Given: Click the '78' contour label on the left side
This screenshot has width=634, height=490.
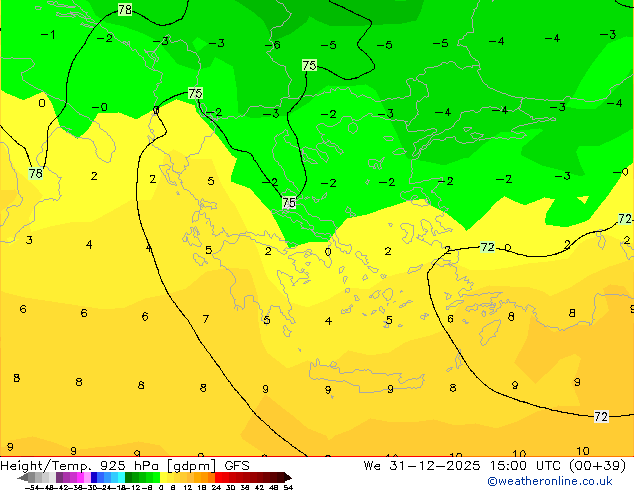Looking at the screenshot, I should [36, 173].
